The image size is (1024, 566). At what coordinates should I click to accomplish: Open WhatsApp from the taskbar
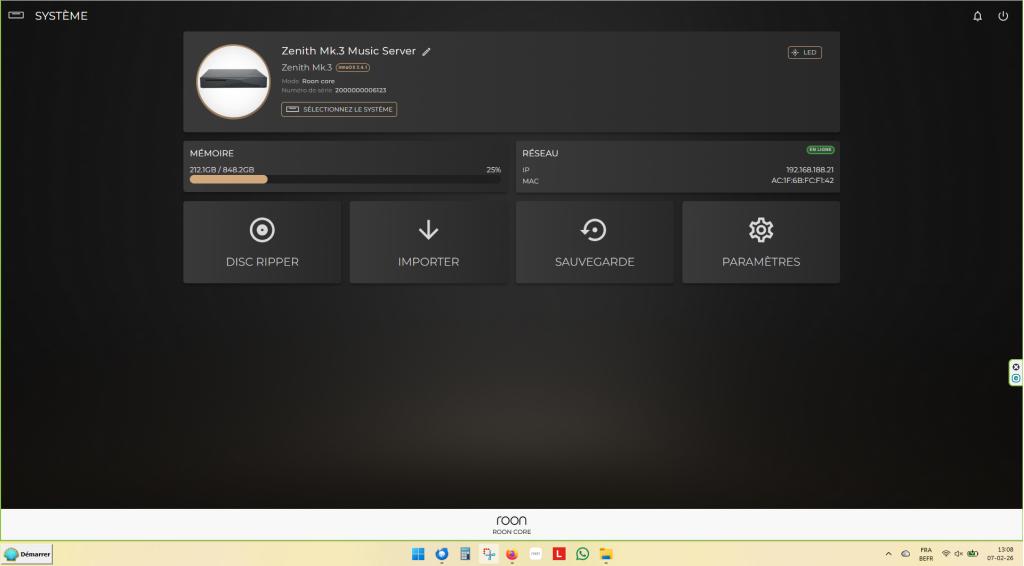tap(582, 554)
